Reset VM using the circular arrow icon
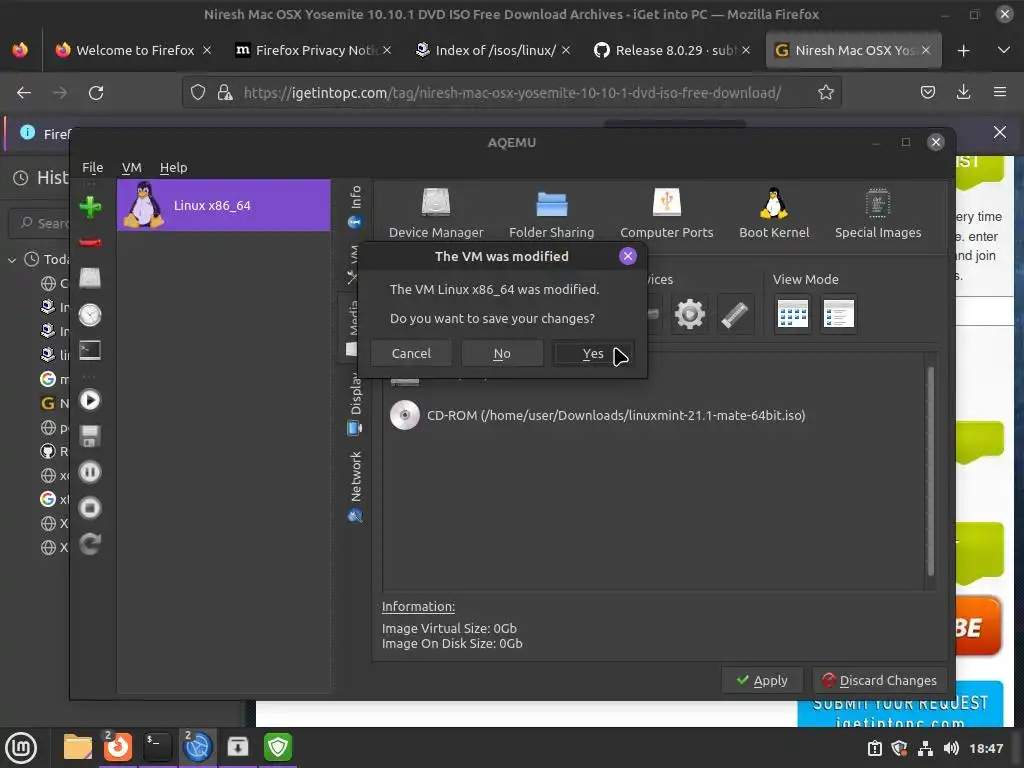Viewport: 1024px width, 768px height. 90,543
